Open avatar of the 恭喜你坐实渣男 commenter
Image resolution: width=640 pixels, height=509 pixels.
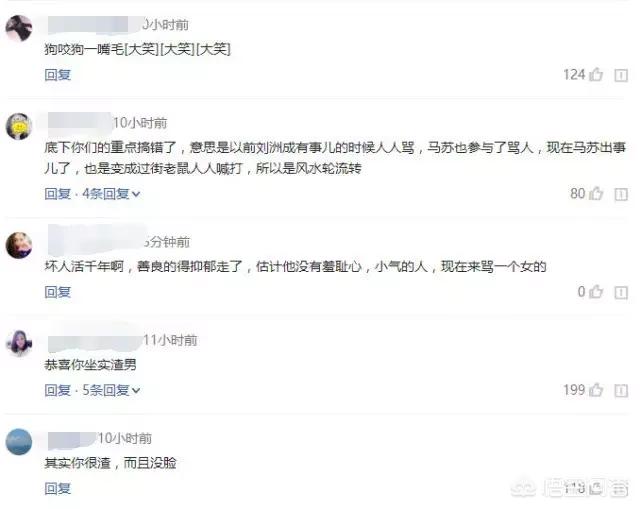[x=19, y=343]
